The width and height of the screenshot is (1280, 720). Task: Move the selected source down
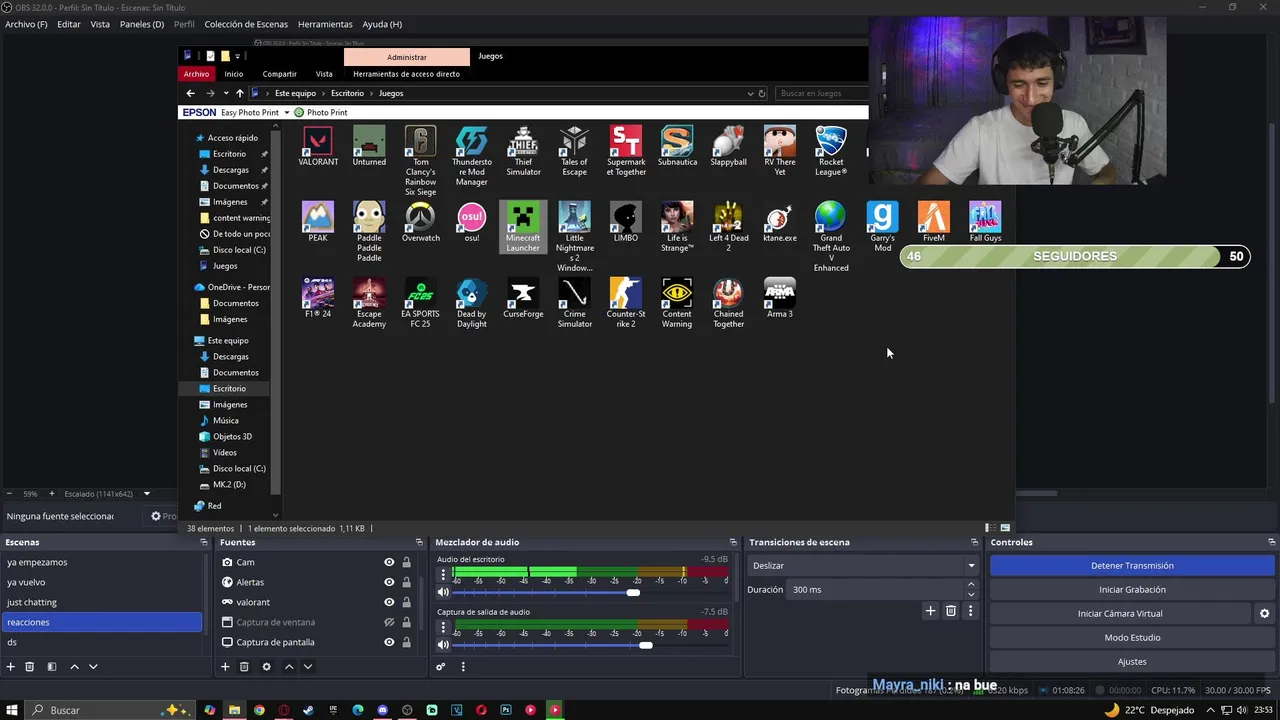point(308,667)
